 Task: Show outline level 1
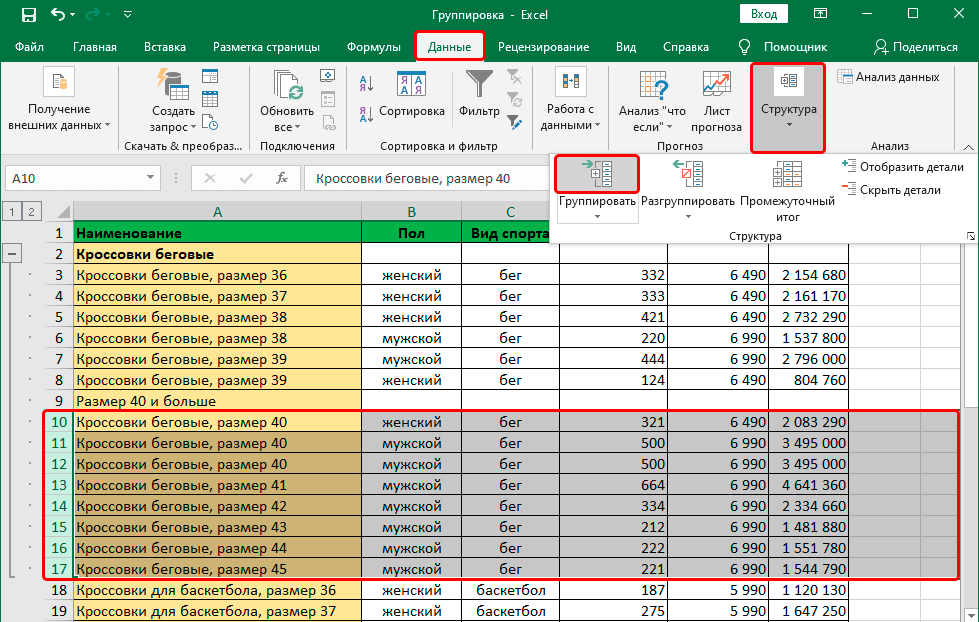11,211
